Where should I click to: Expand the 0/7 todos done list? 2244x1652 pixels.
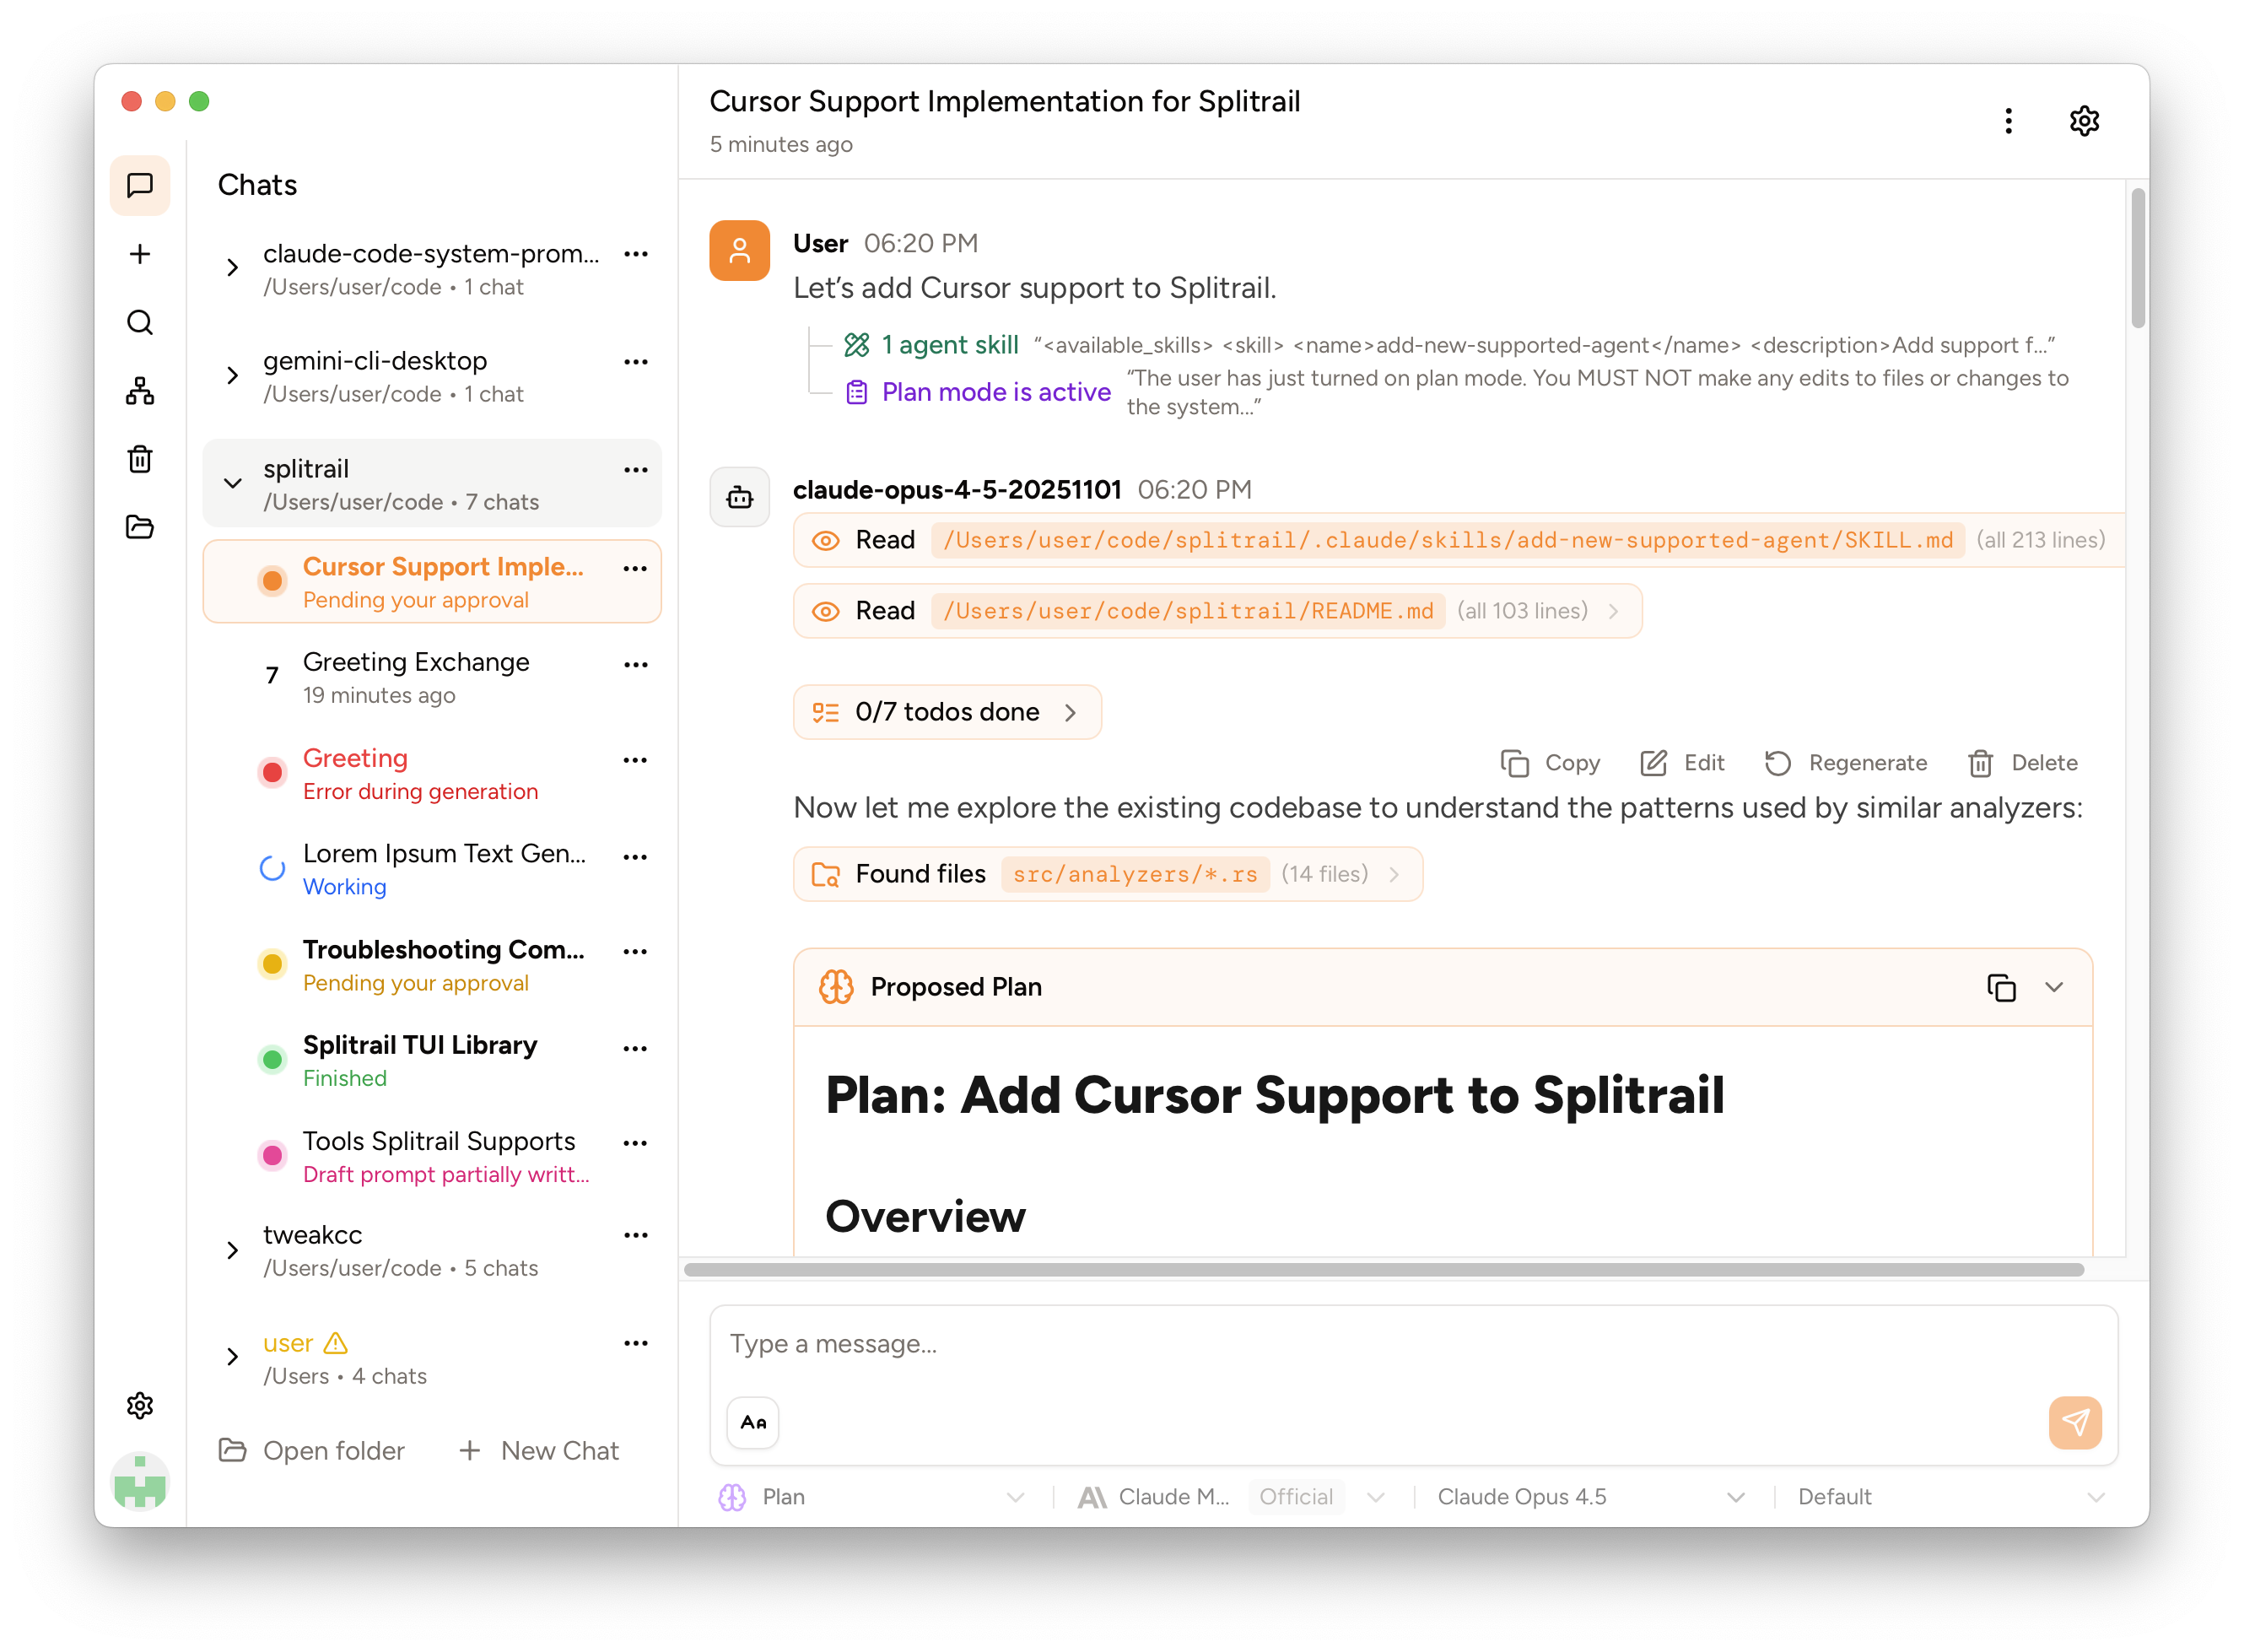tap(946, 712)
